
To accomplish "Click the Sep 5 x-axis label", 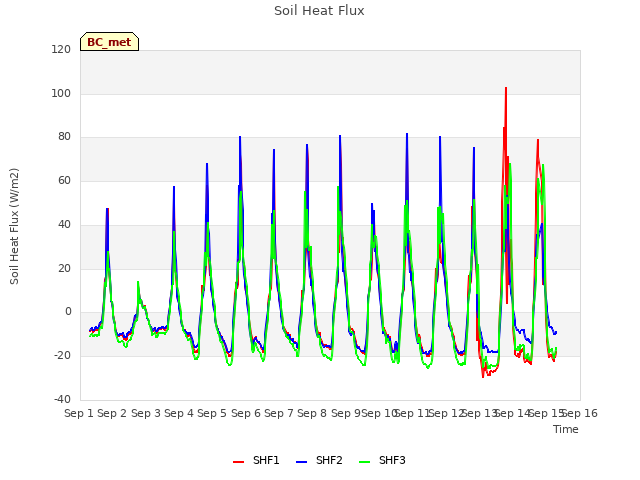I will (212, 413).
